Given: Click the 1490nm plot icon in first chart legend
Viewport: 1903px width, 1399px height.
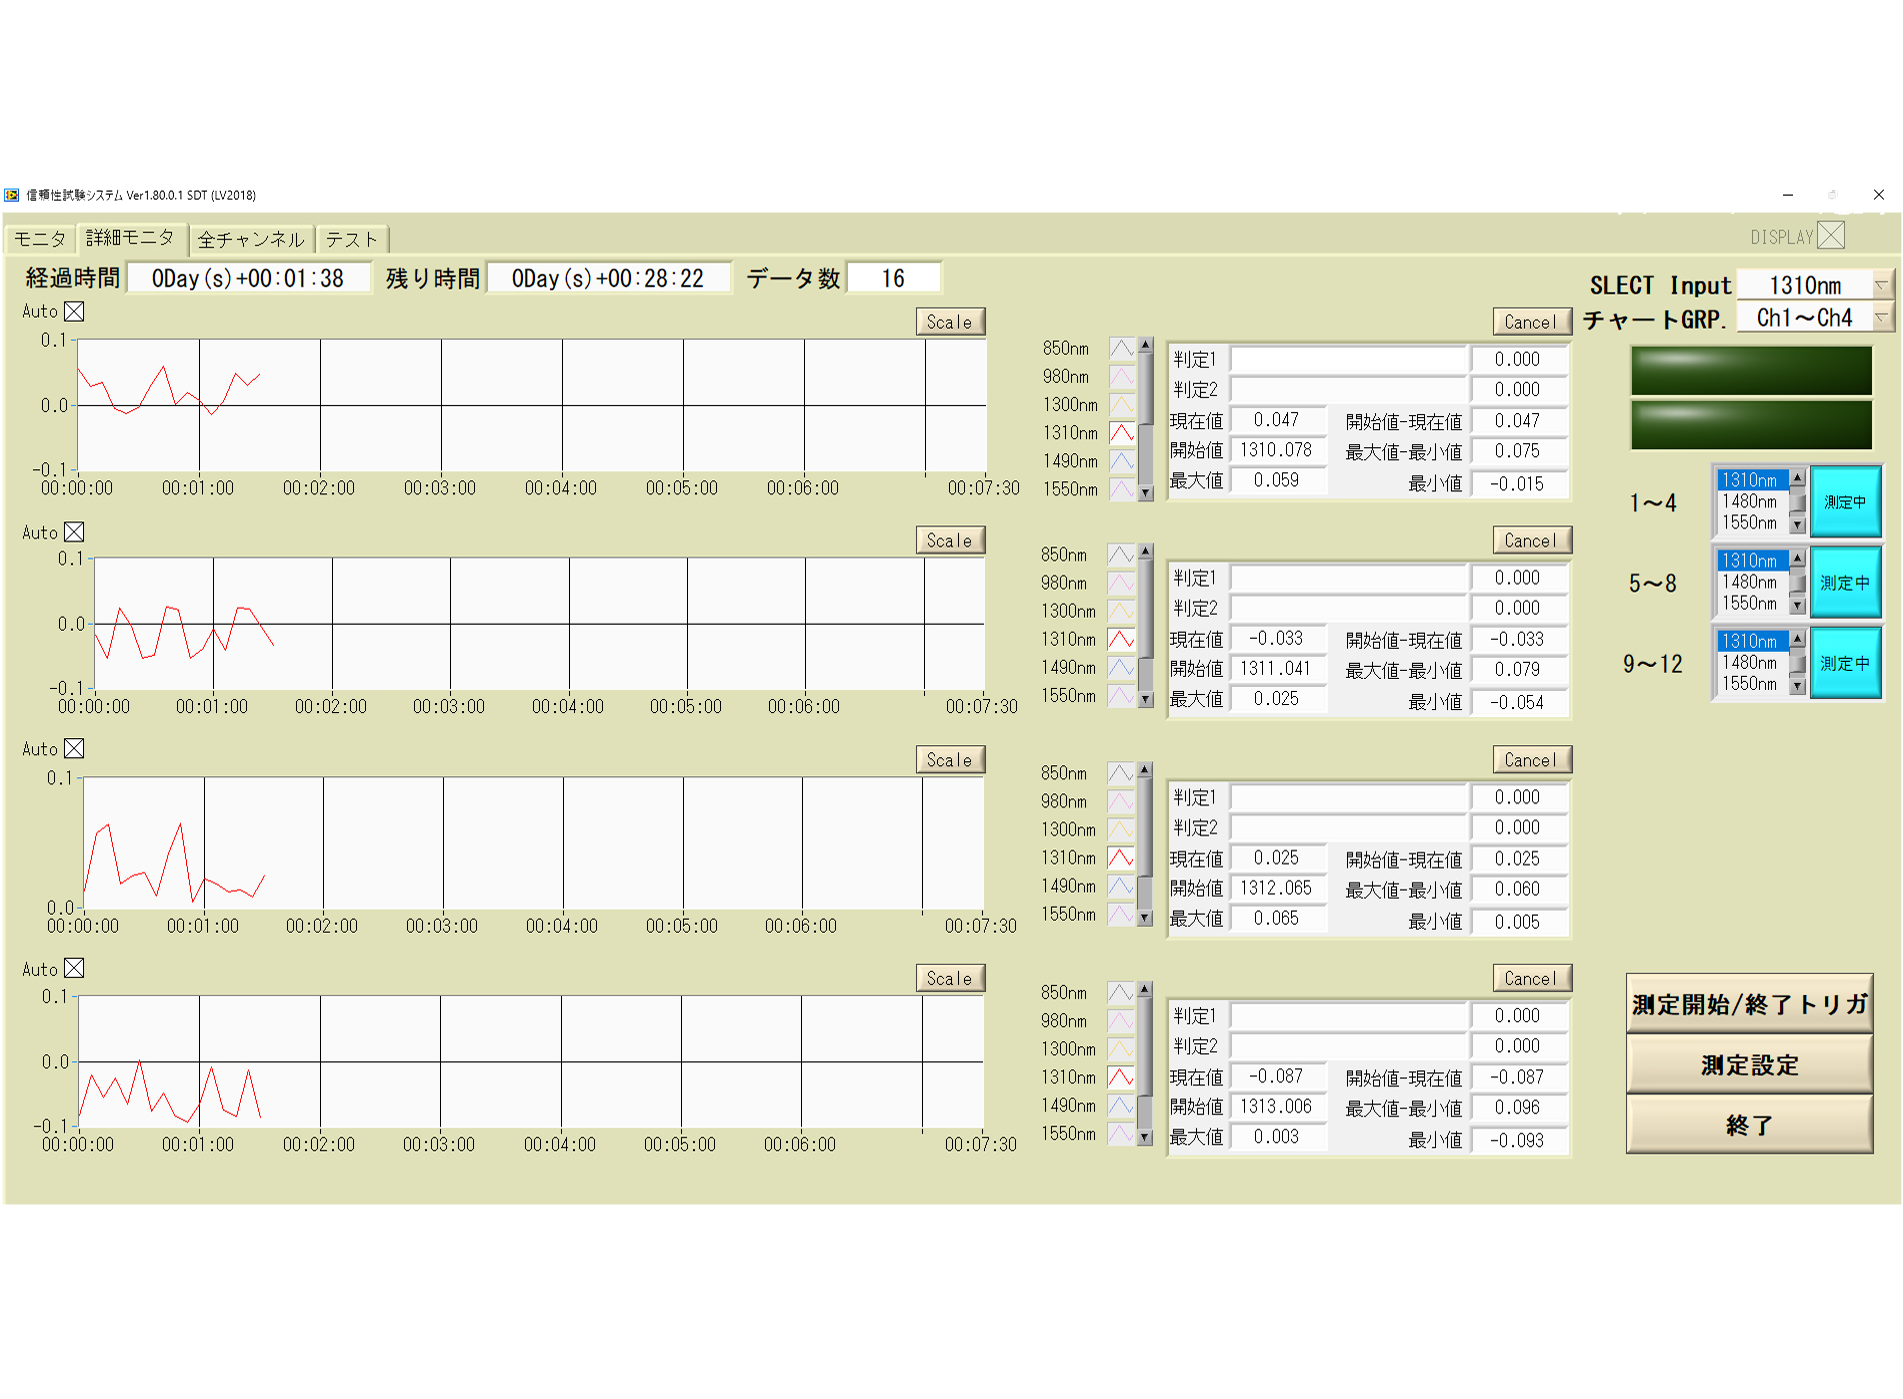Looking at the screenshot, I should tap(1122, 461).
